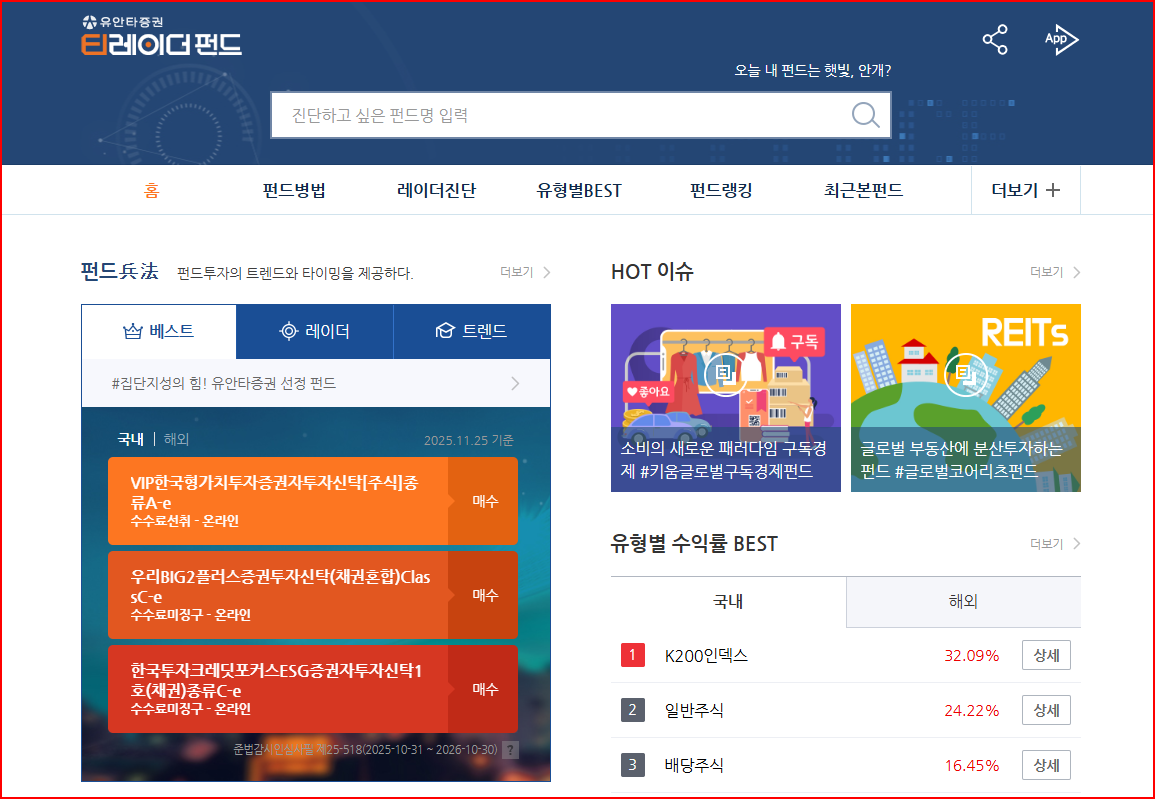Click the plus icon beside 더보기
The height and width of the screenshot is (799, 1155).
pos(1053,190)
